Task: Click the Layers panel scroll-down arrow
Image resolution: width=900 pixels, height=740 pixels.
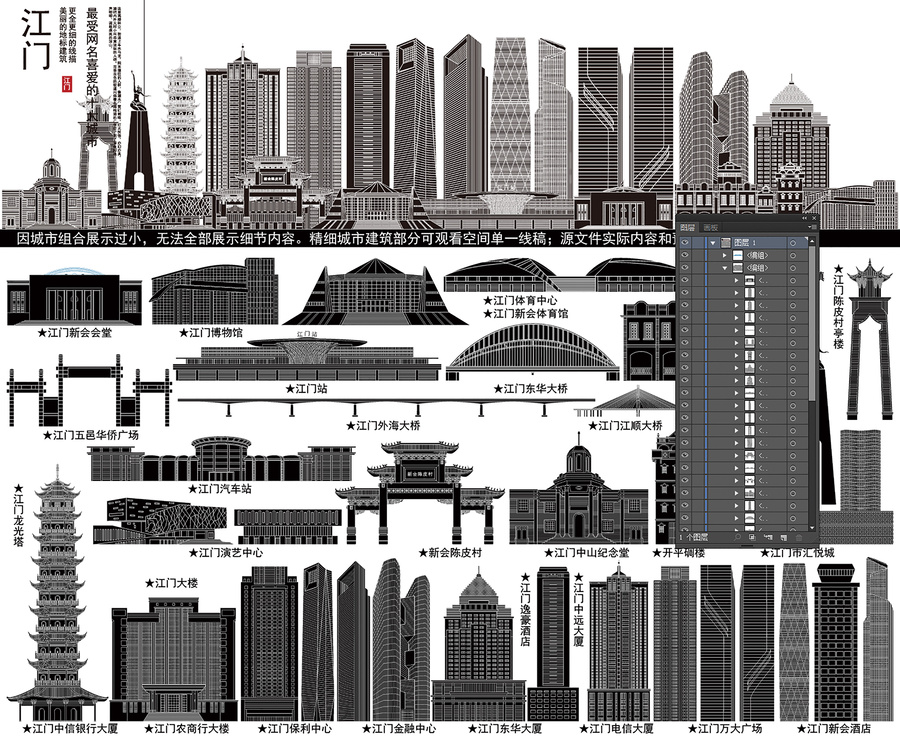Action: 812,528
